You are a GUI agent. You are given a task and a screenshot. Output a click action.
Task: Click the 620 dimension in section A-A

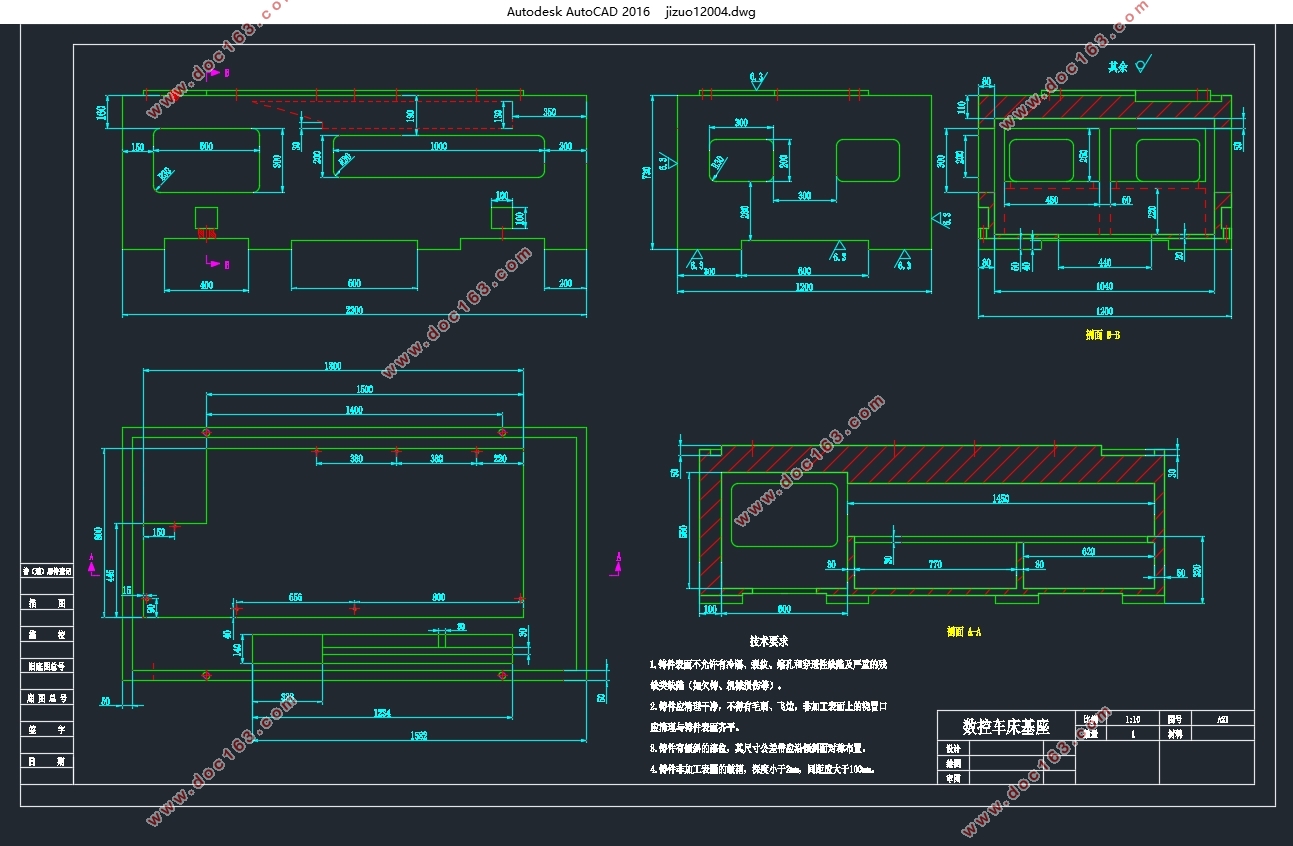coord(1088,551)
